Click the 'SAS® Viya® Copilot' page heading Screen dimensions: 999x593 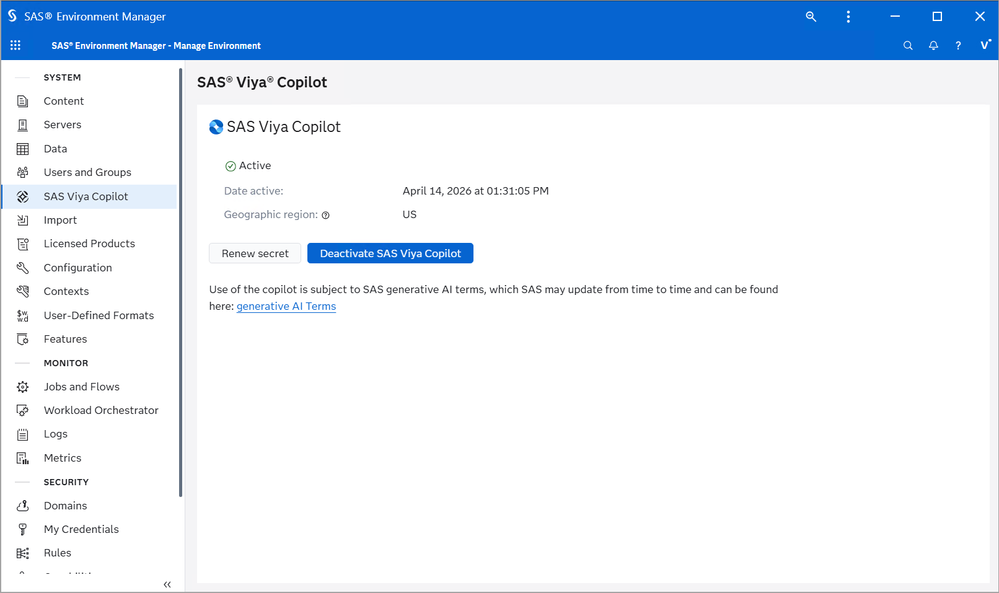click(x=262, y=82)
